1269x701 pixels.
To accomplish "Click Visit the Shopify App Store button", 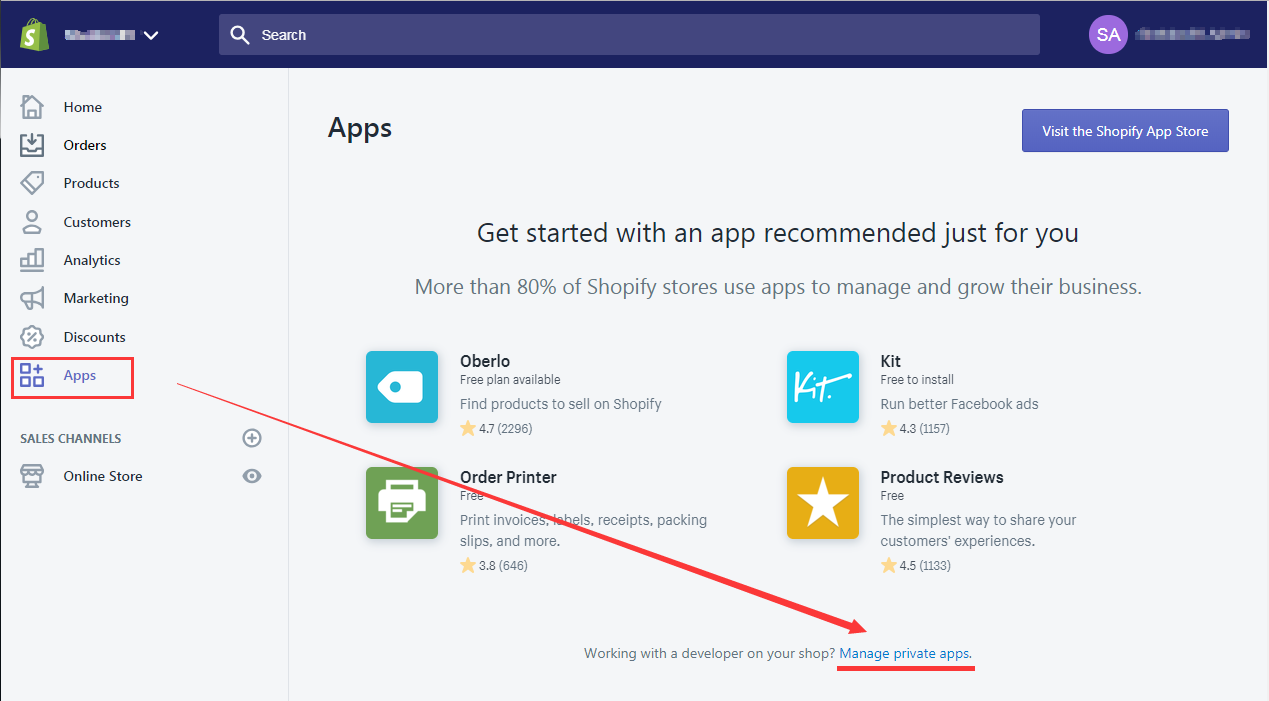I will point(1125,131).
